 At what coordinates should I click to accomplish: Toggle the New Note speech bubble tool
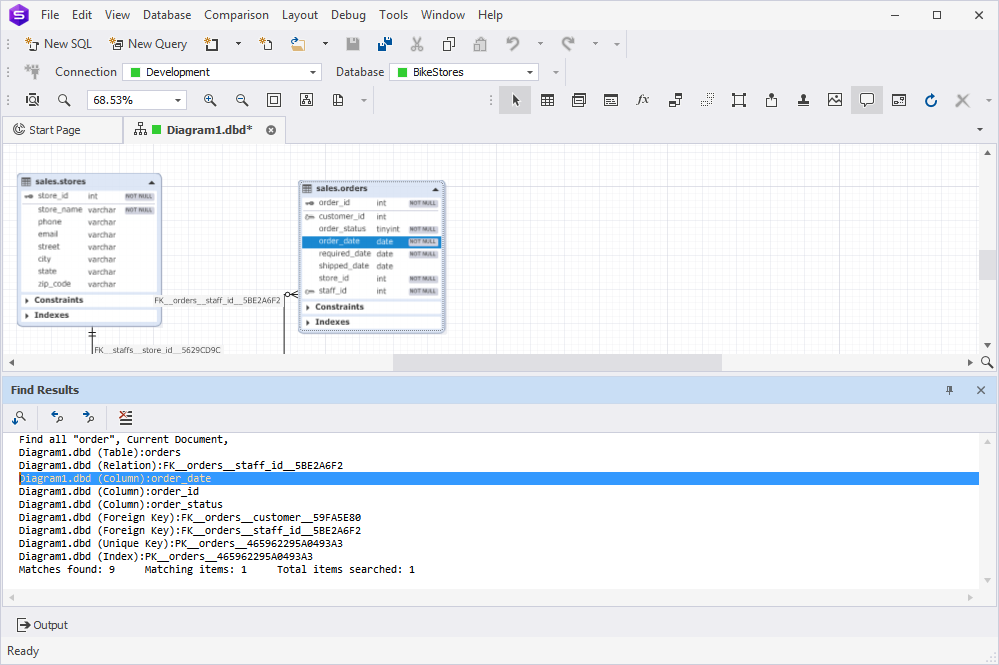tap(866, 100)
